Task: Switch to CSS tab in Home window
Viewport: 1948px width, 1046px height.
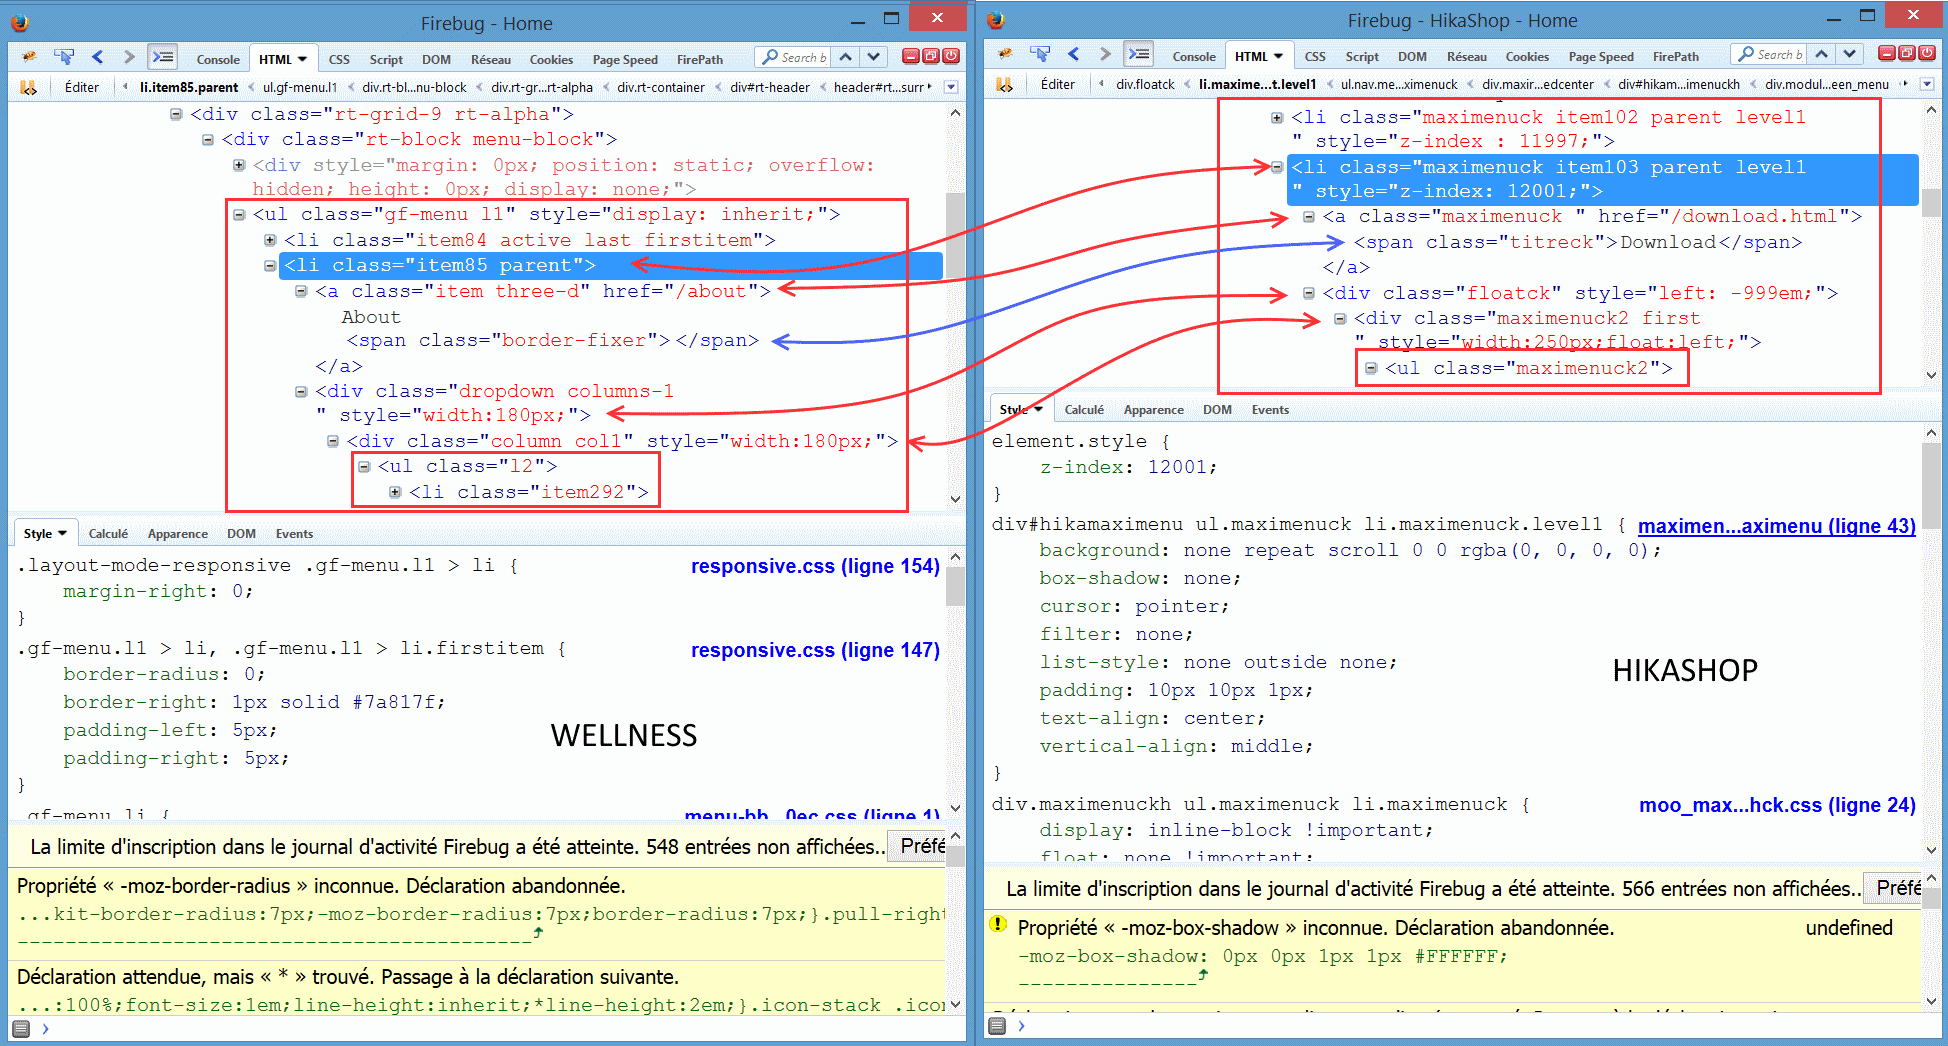Action: 339,60
